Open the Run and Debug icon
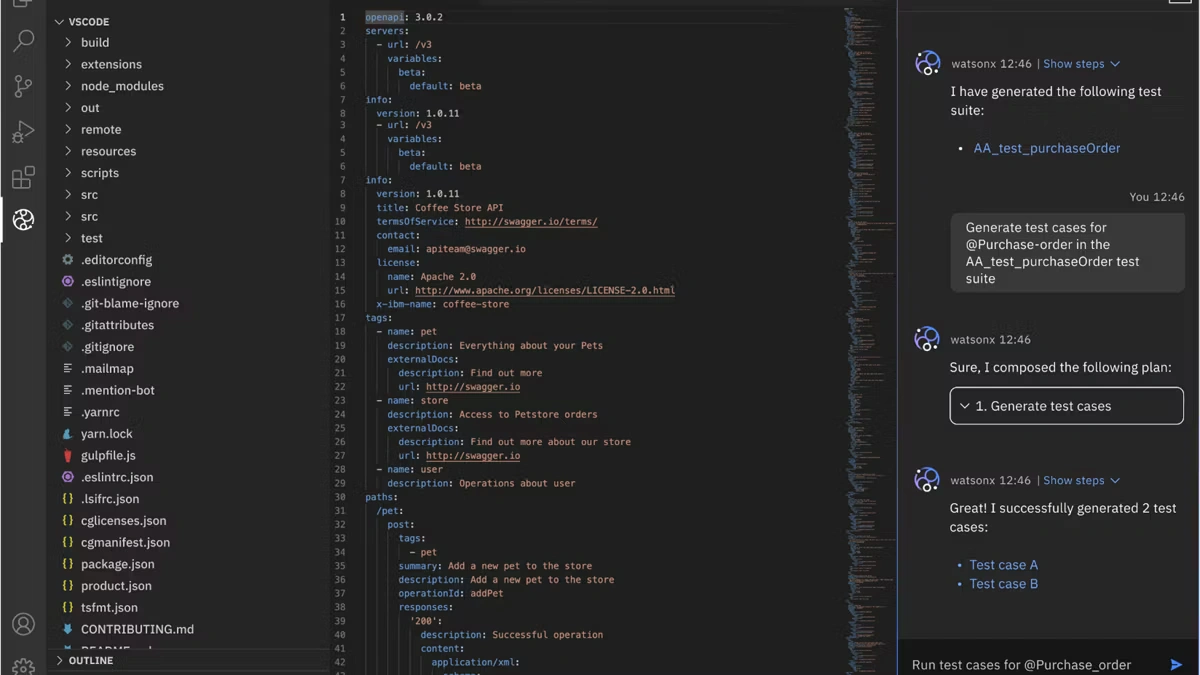 click(23, 132)
